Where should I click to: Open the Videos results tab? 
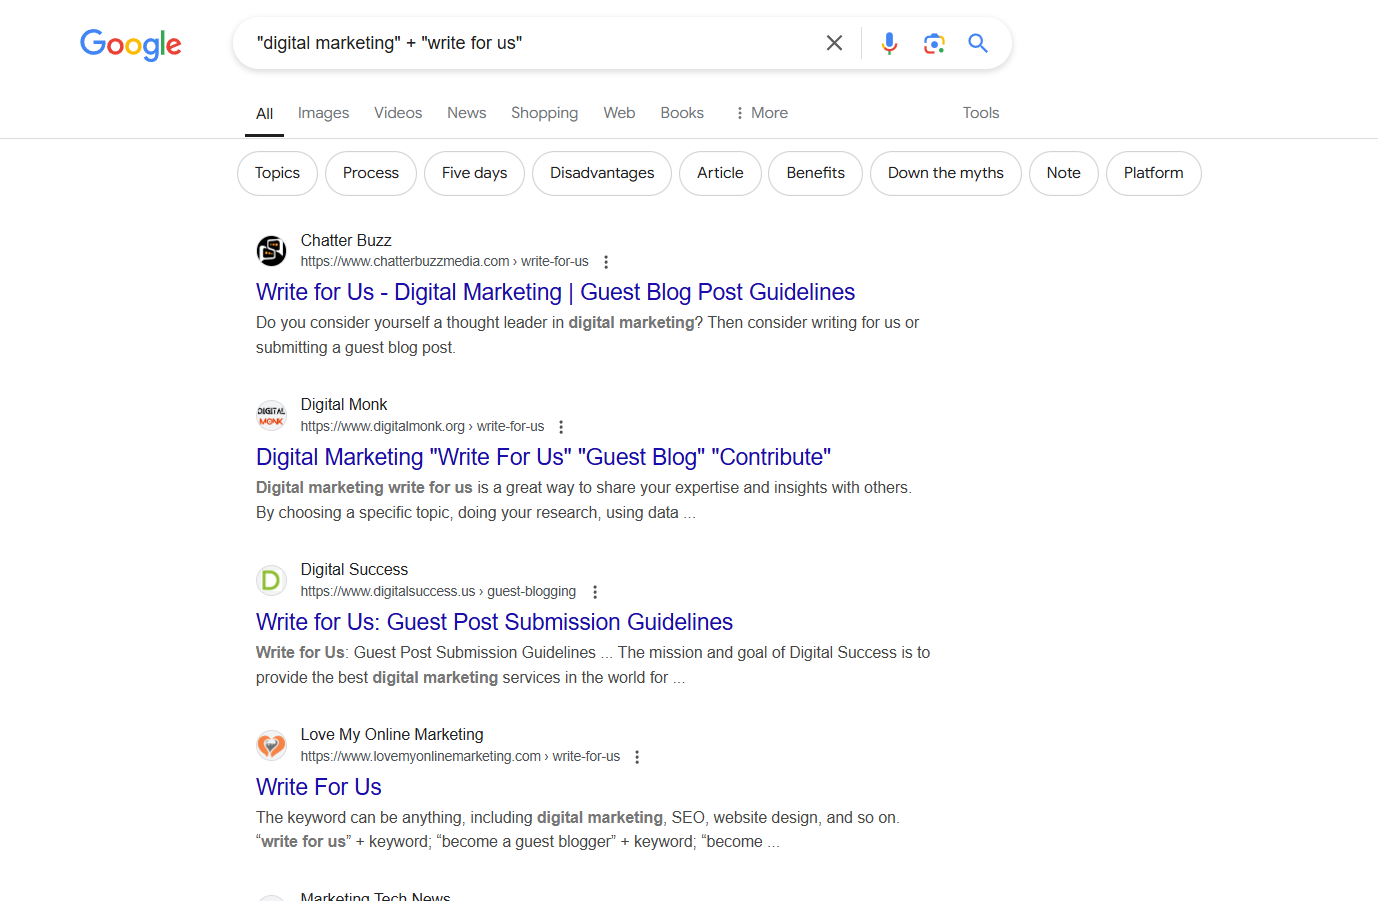coord(398,113)
